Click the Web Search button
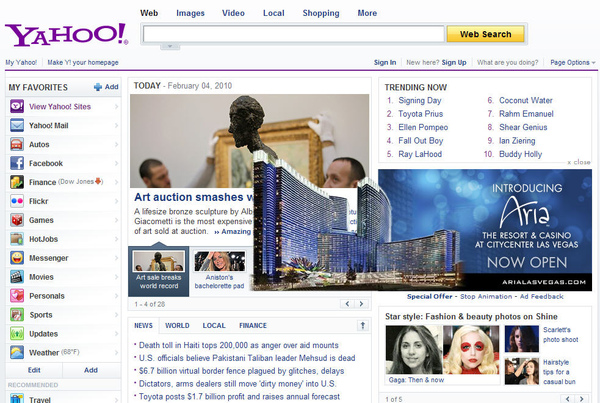 tap(485, 34)
